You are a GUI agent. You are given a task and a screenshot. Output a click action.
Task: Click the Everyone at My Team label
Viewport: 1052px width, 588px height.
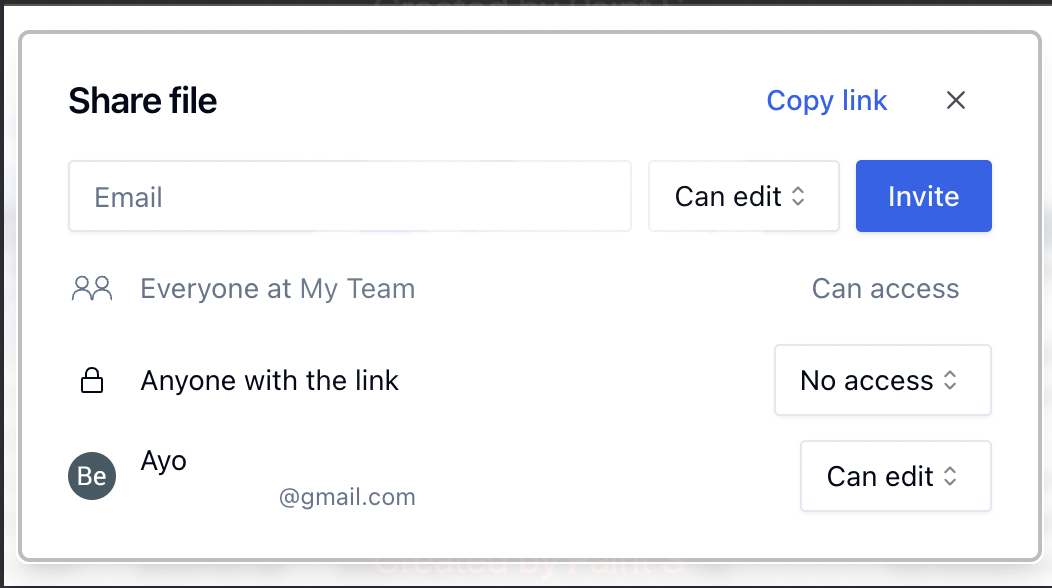(x=278, y=289)
